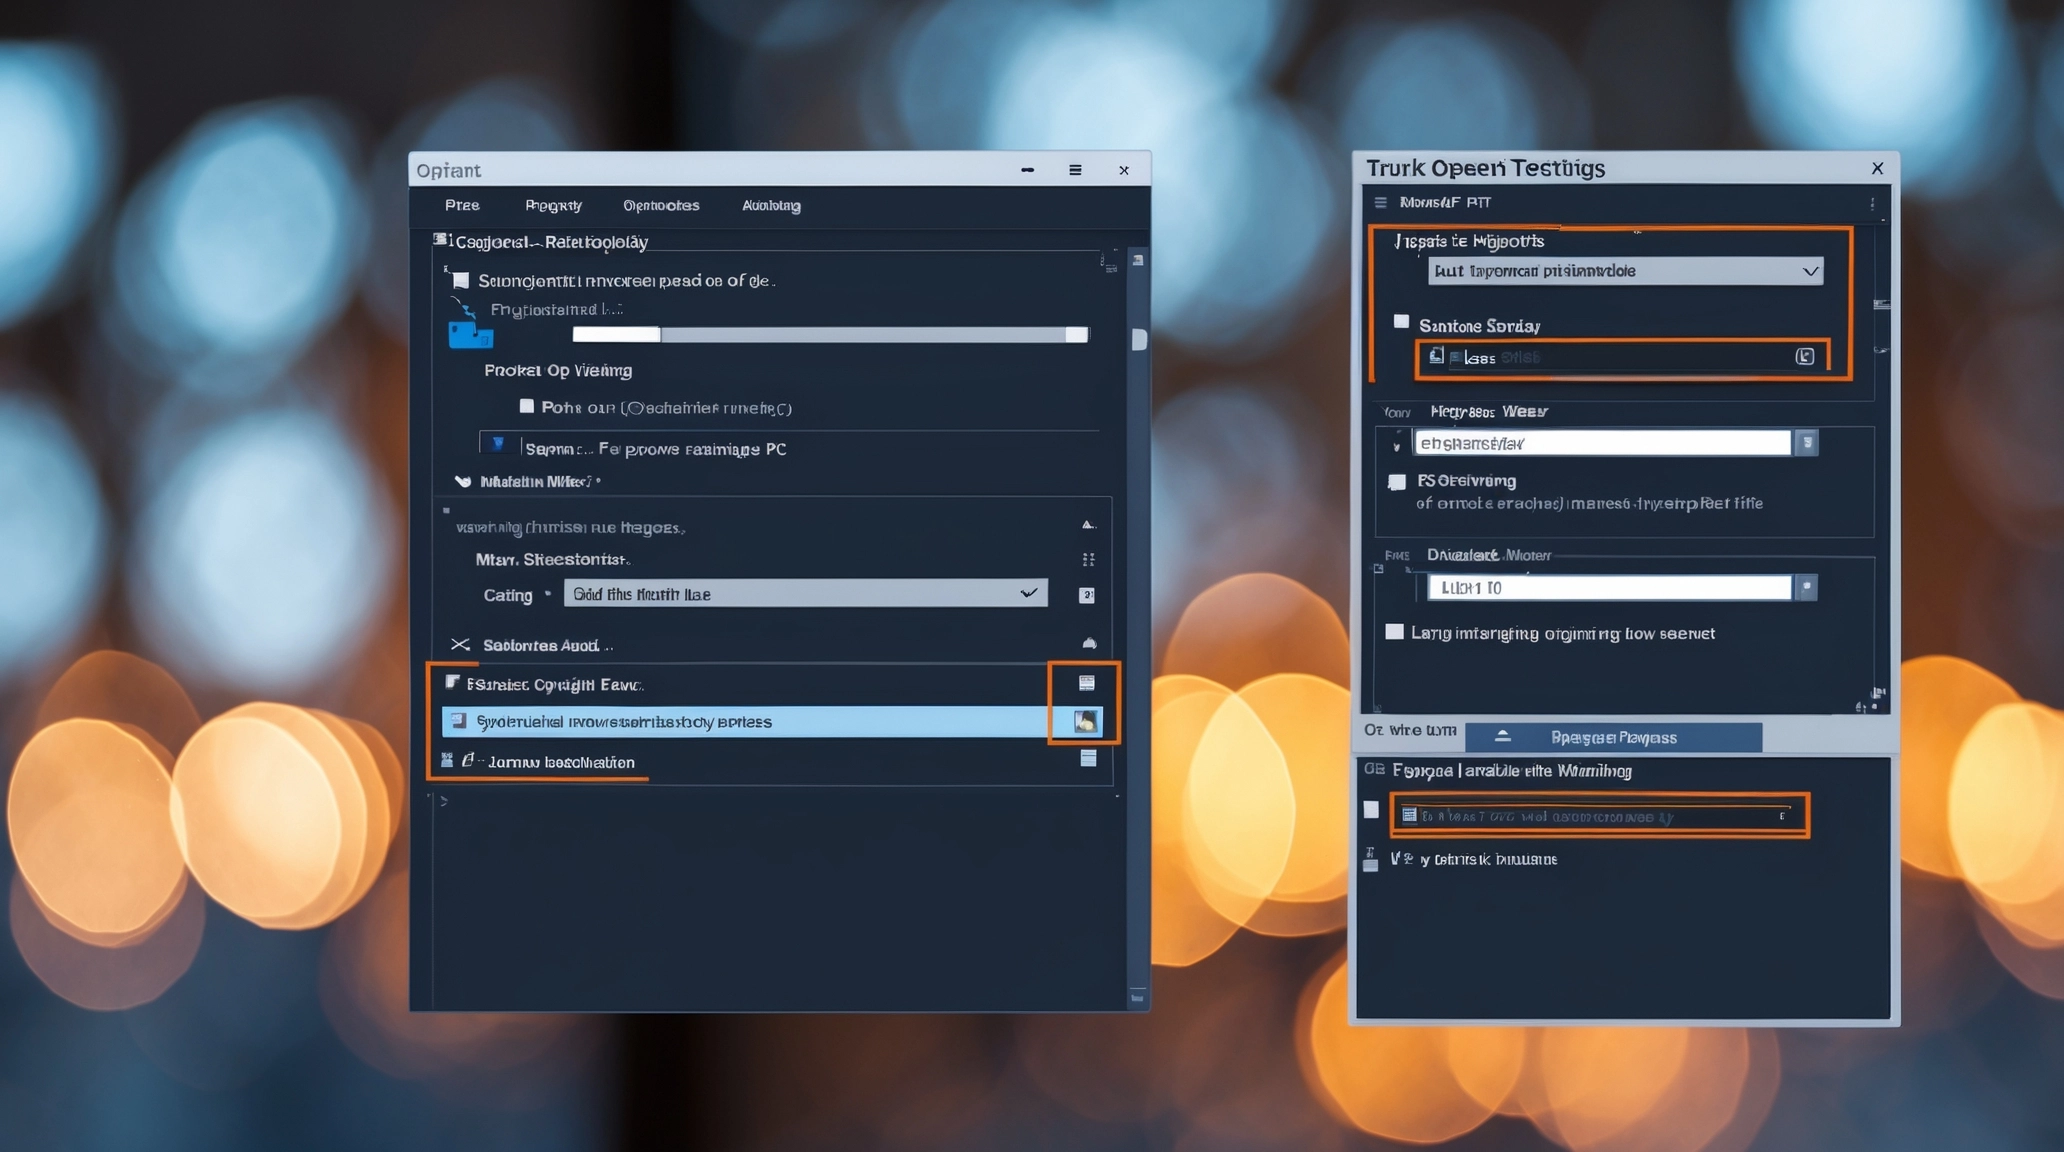Open the Cating dropdown list
Image resolution: width=2064 pixels, height=1152 pixels.
(x=805, y=594)
